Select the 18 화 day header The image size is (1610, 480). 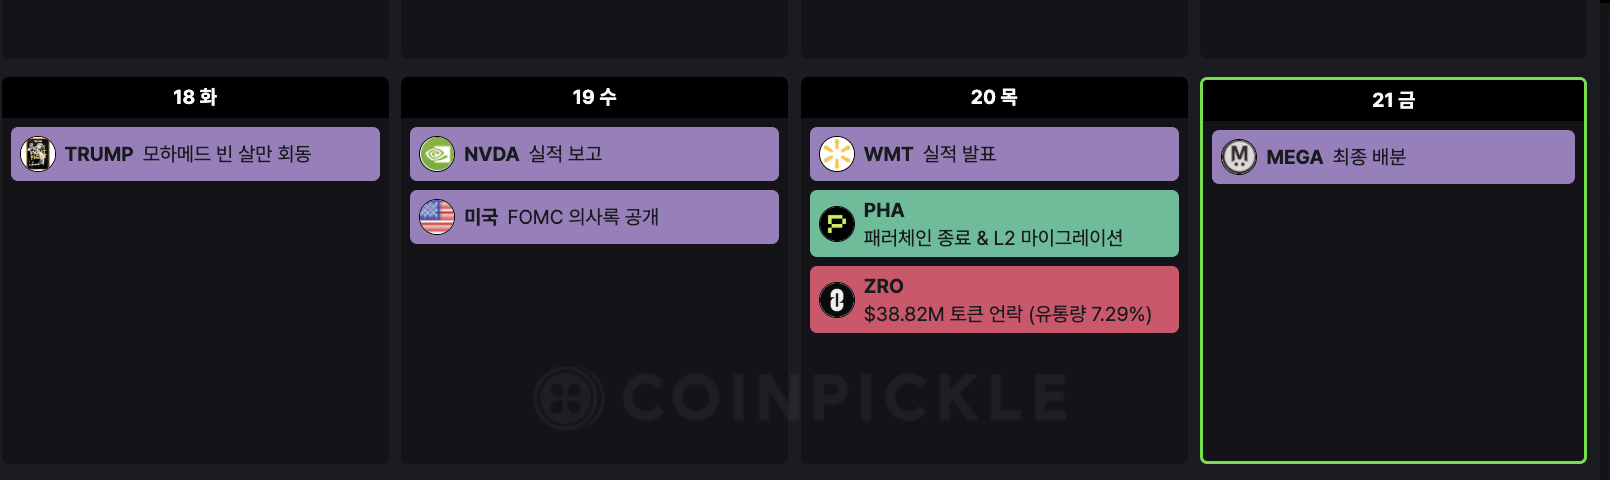(195, 97)
